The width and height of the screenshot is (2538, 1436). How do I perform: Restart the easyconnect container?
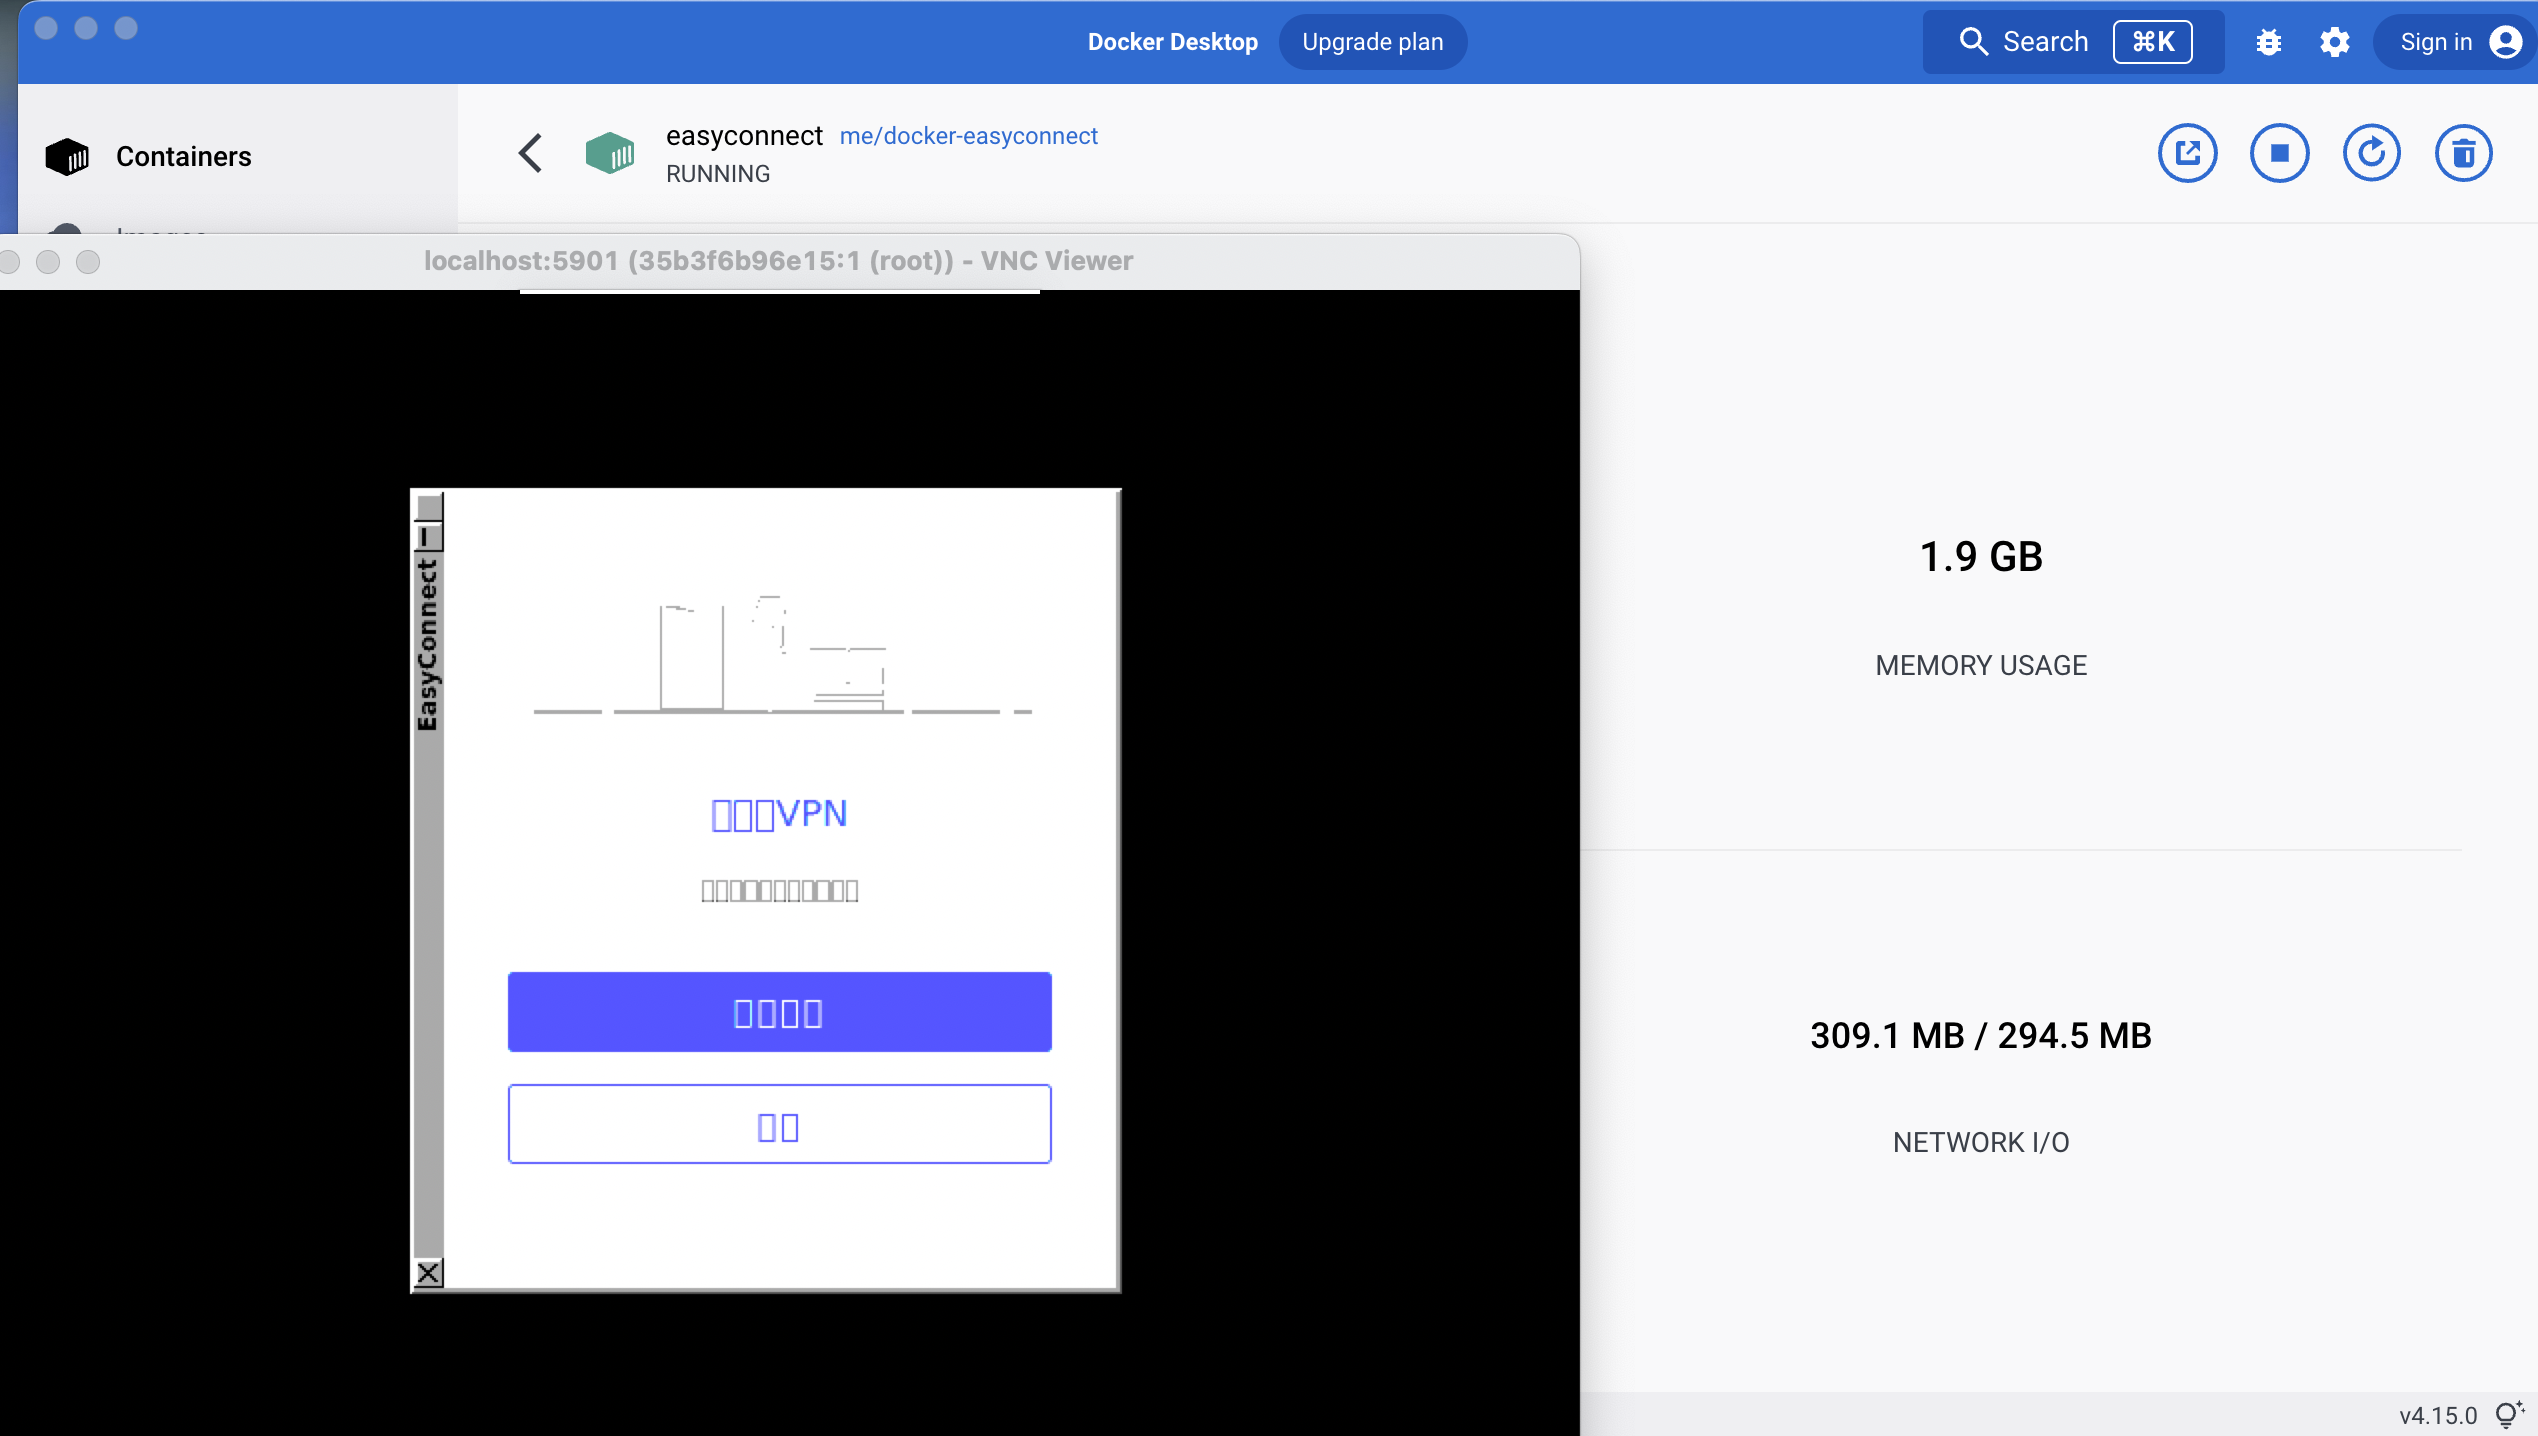point(2372,152)
